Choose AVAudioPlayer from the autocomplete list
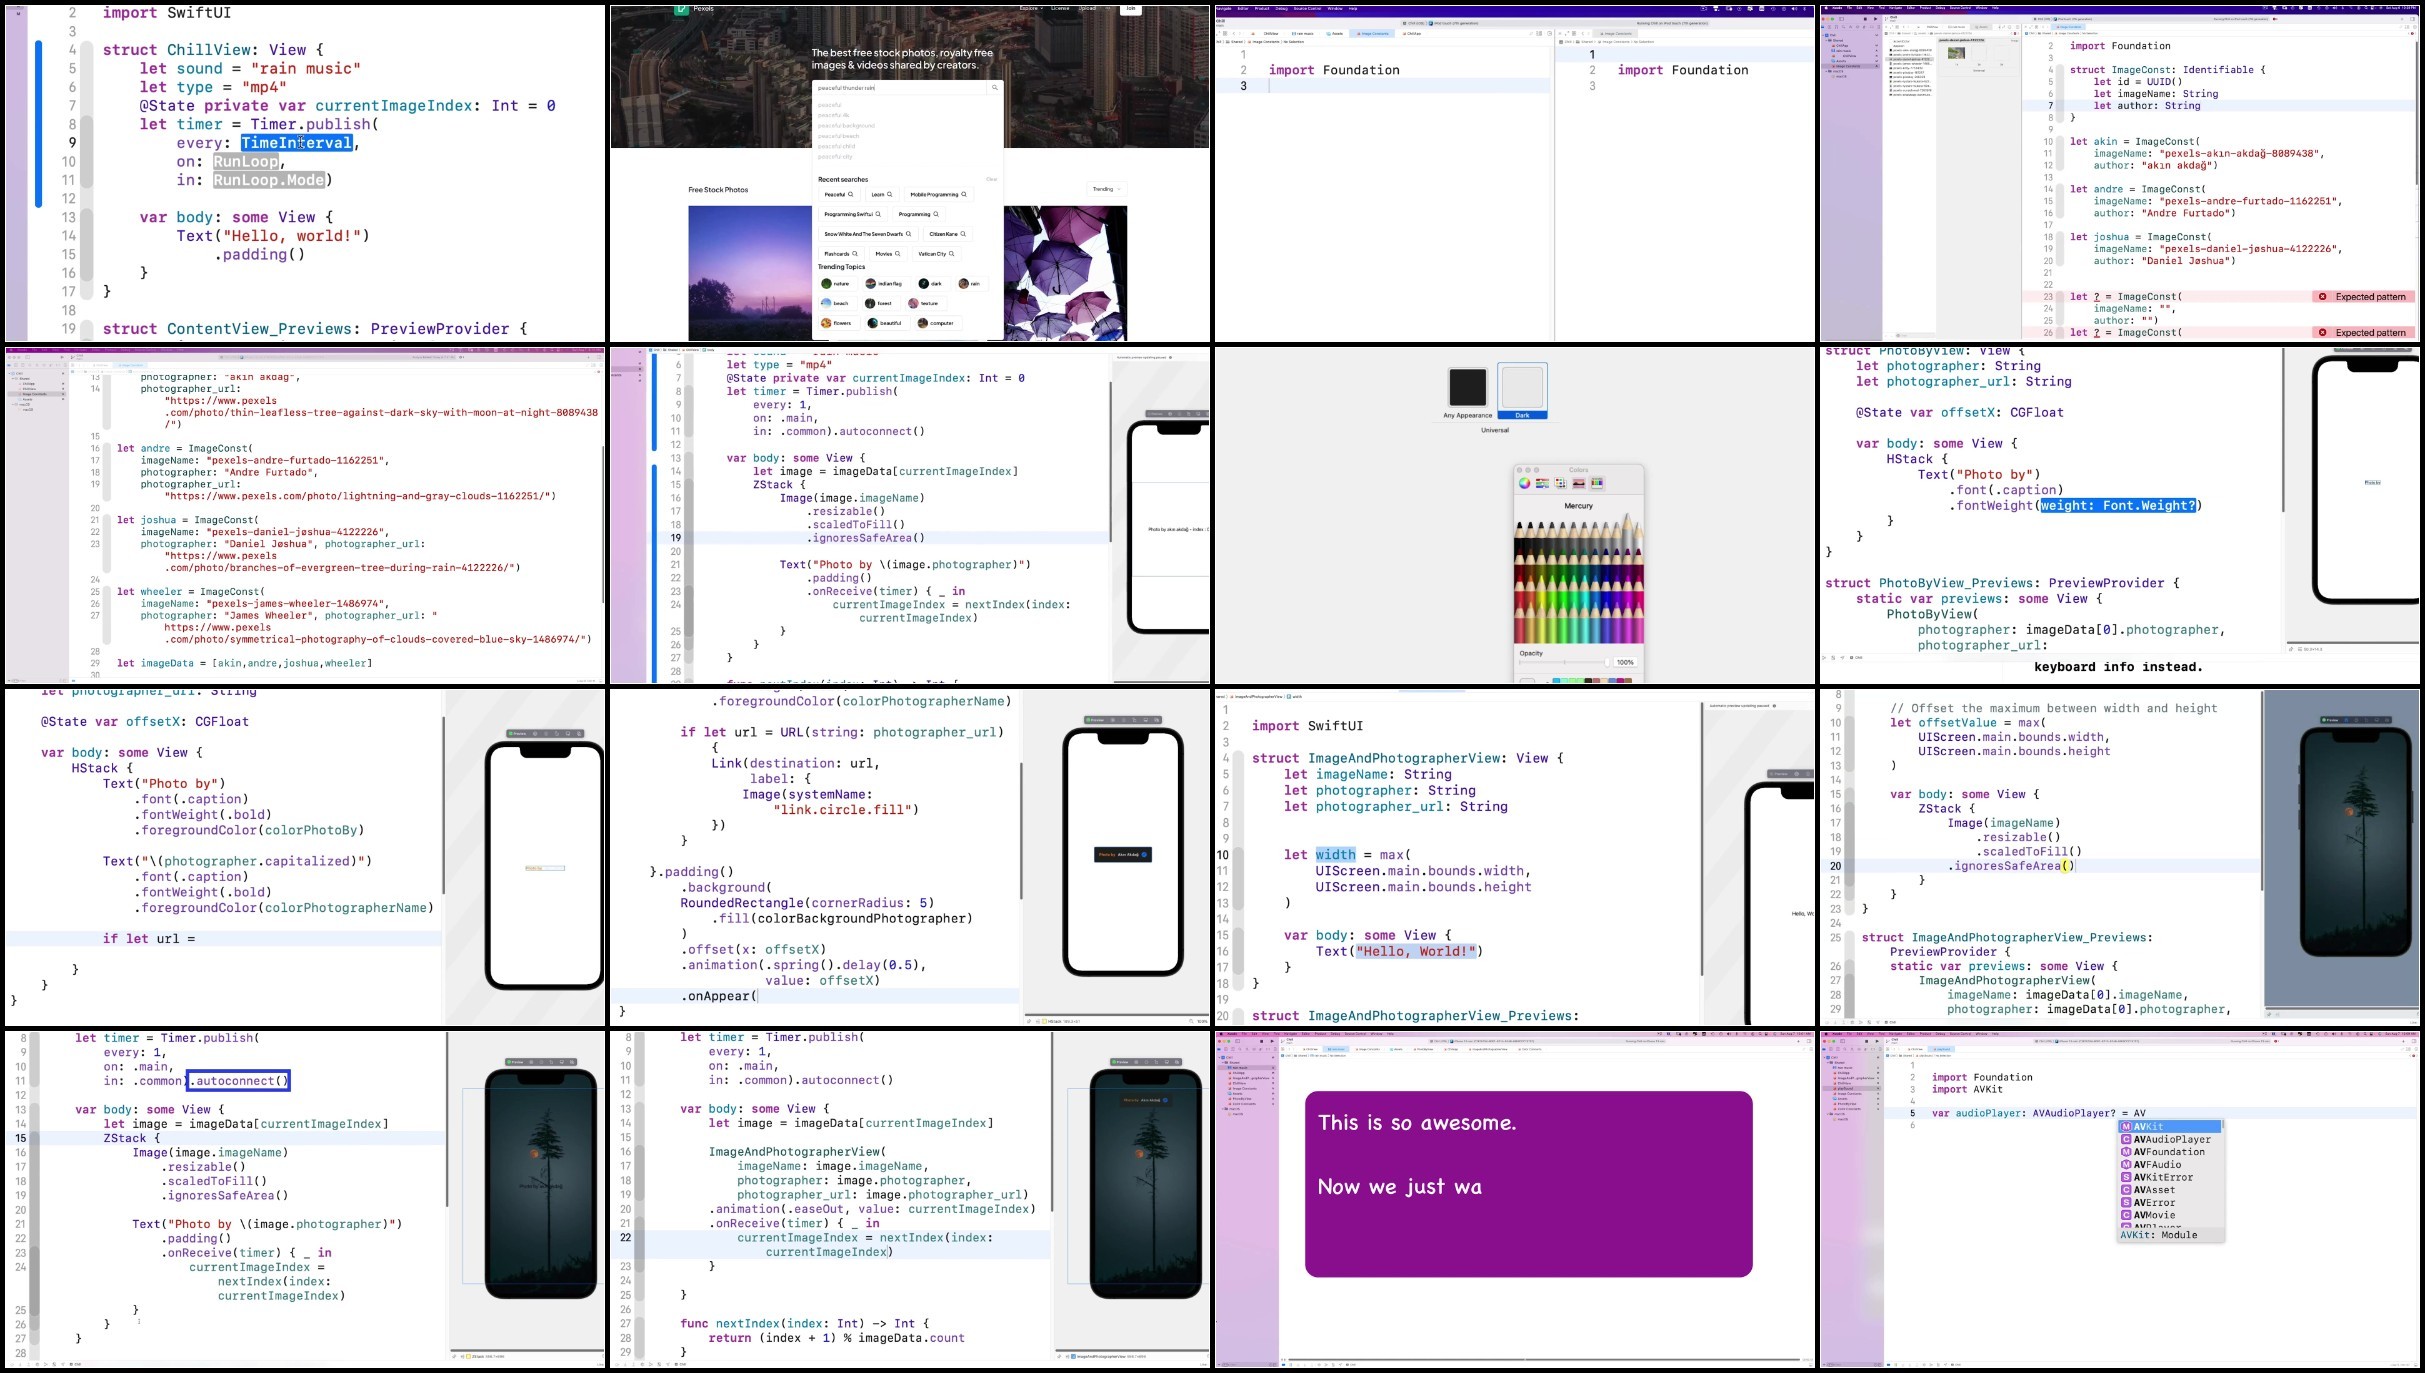The width and height of the screenshot is (2425, 1373). tap(2171, 1139)
